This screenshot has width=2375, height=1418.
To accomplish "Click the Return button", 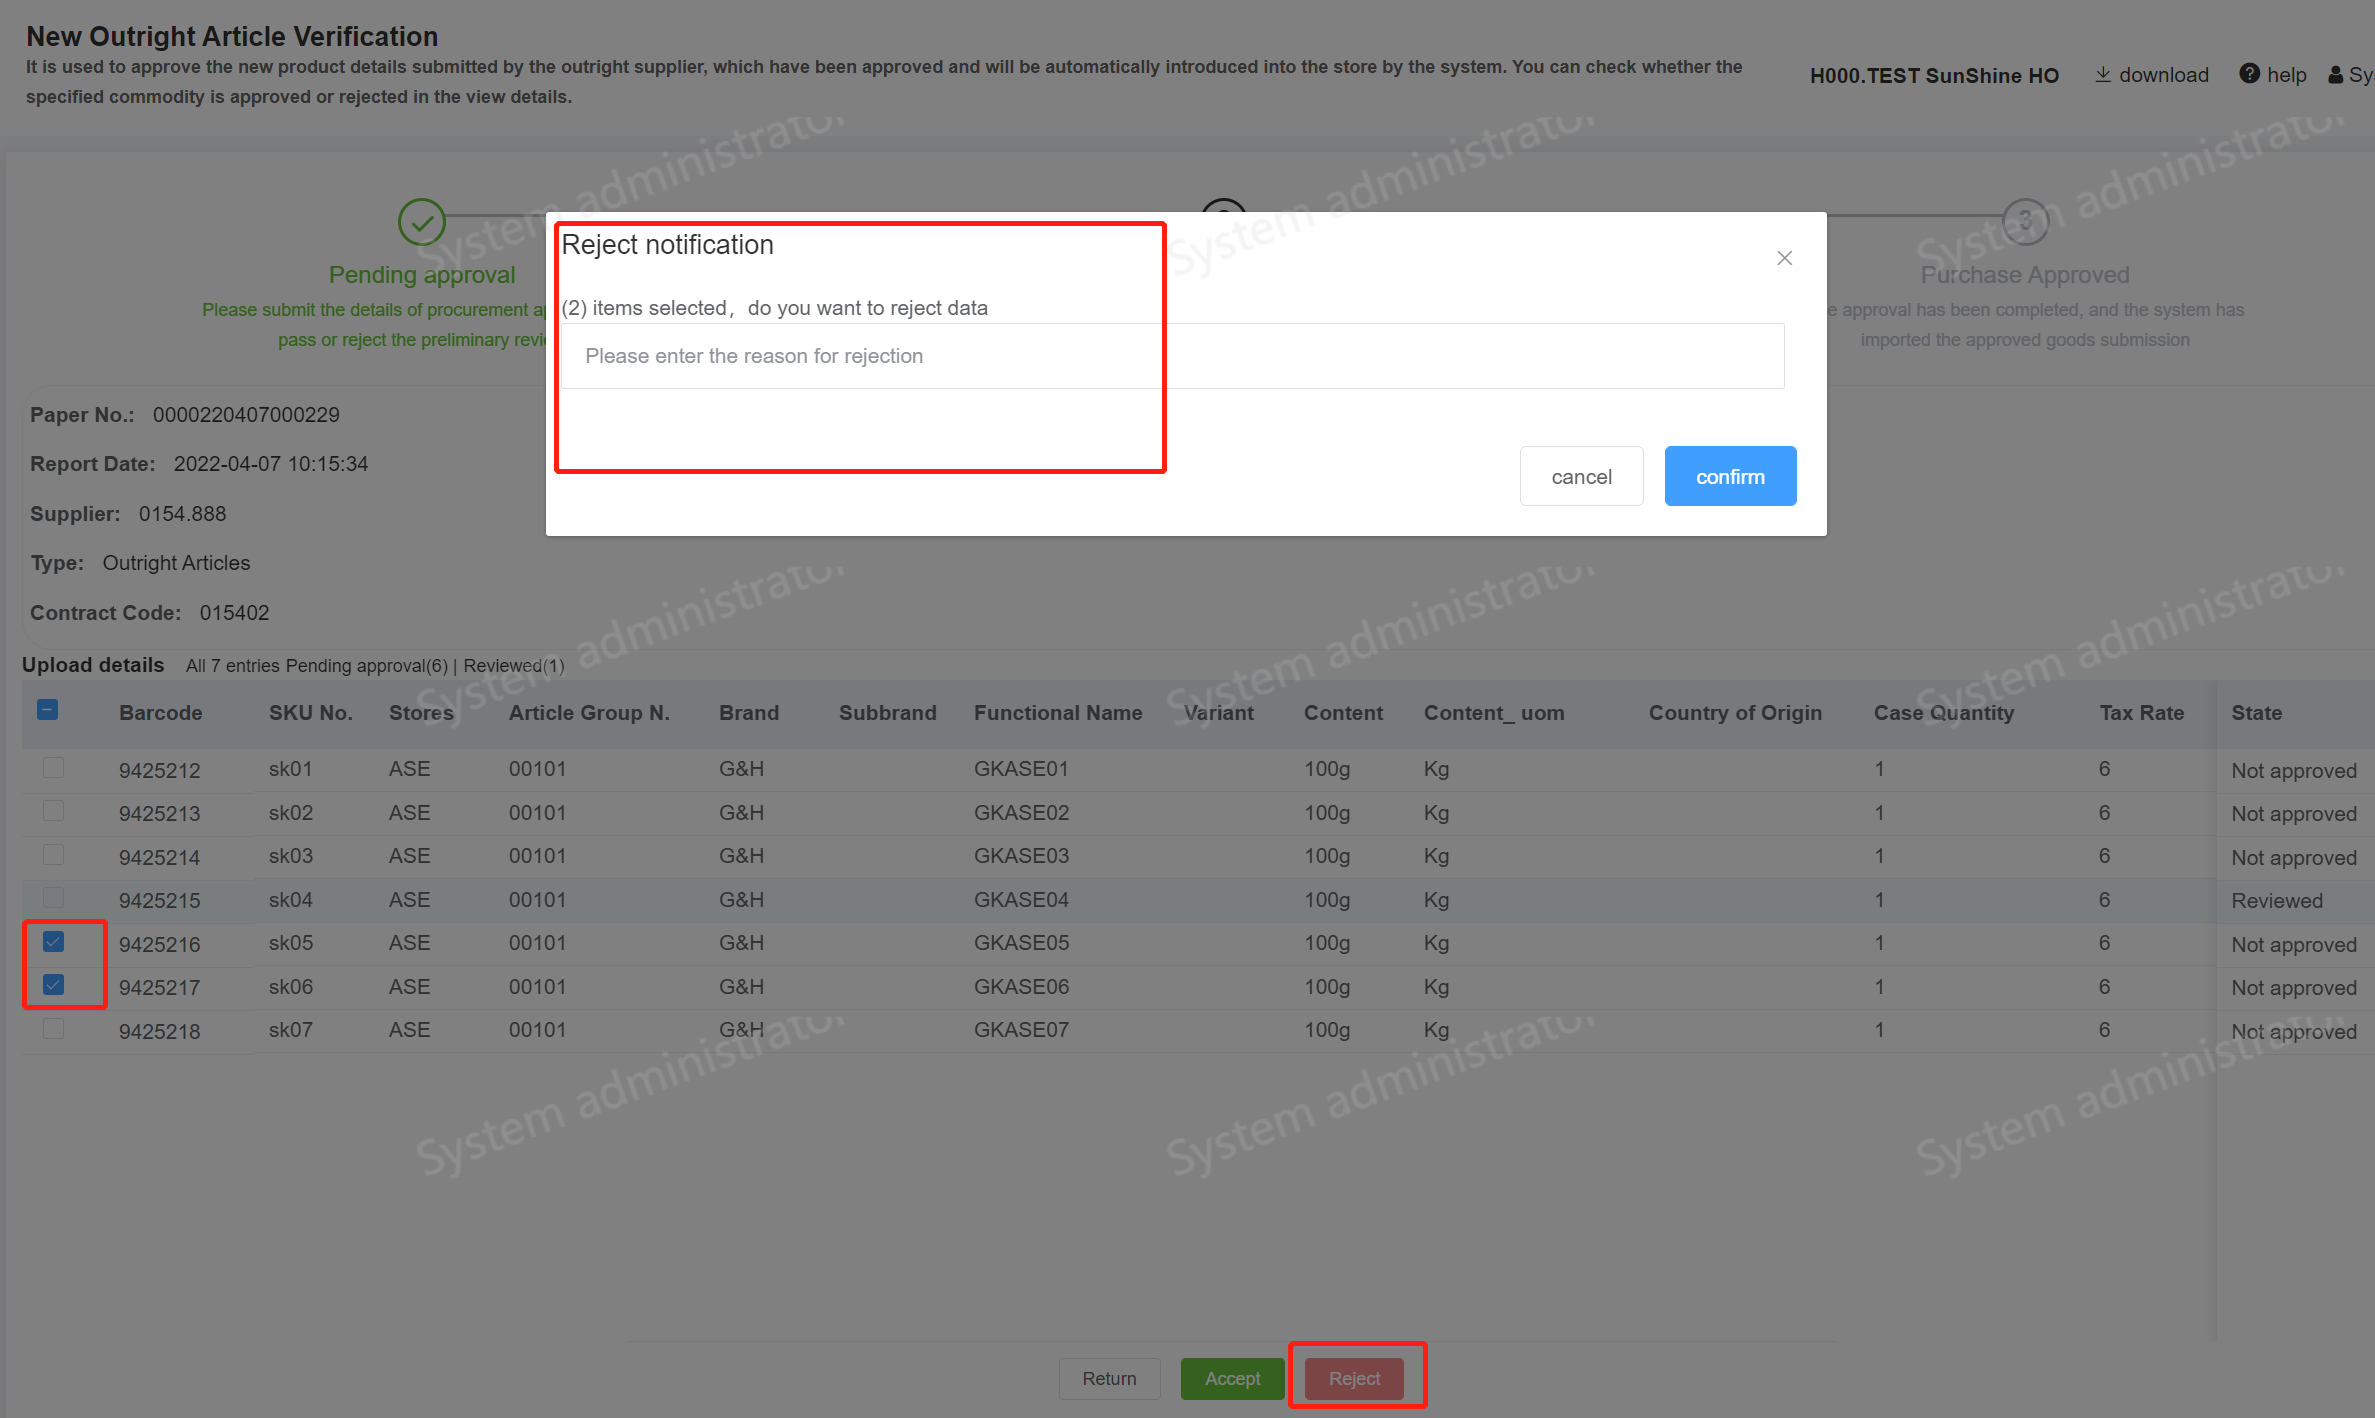I will 1109,1378.
